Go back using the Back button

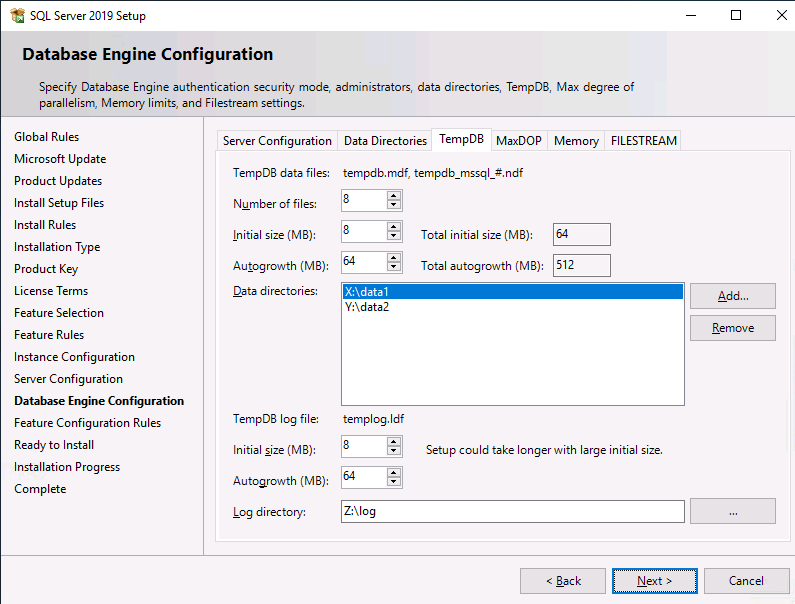pyautogui.click(x=562, y=581)
